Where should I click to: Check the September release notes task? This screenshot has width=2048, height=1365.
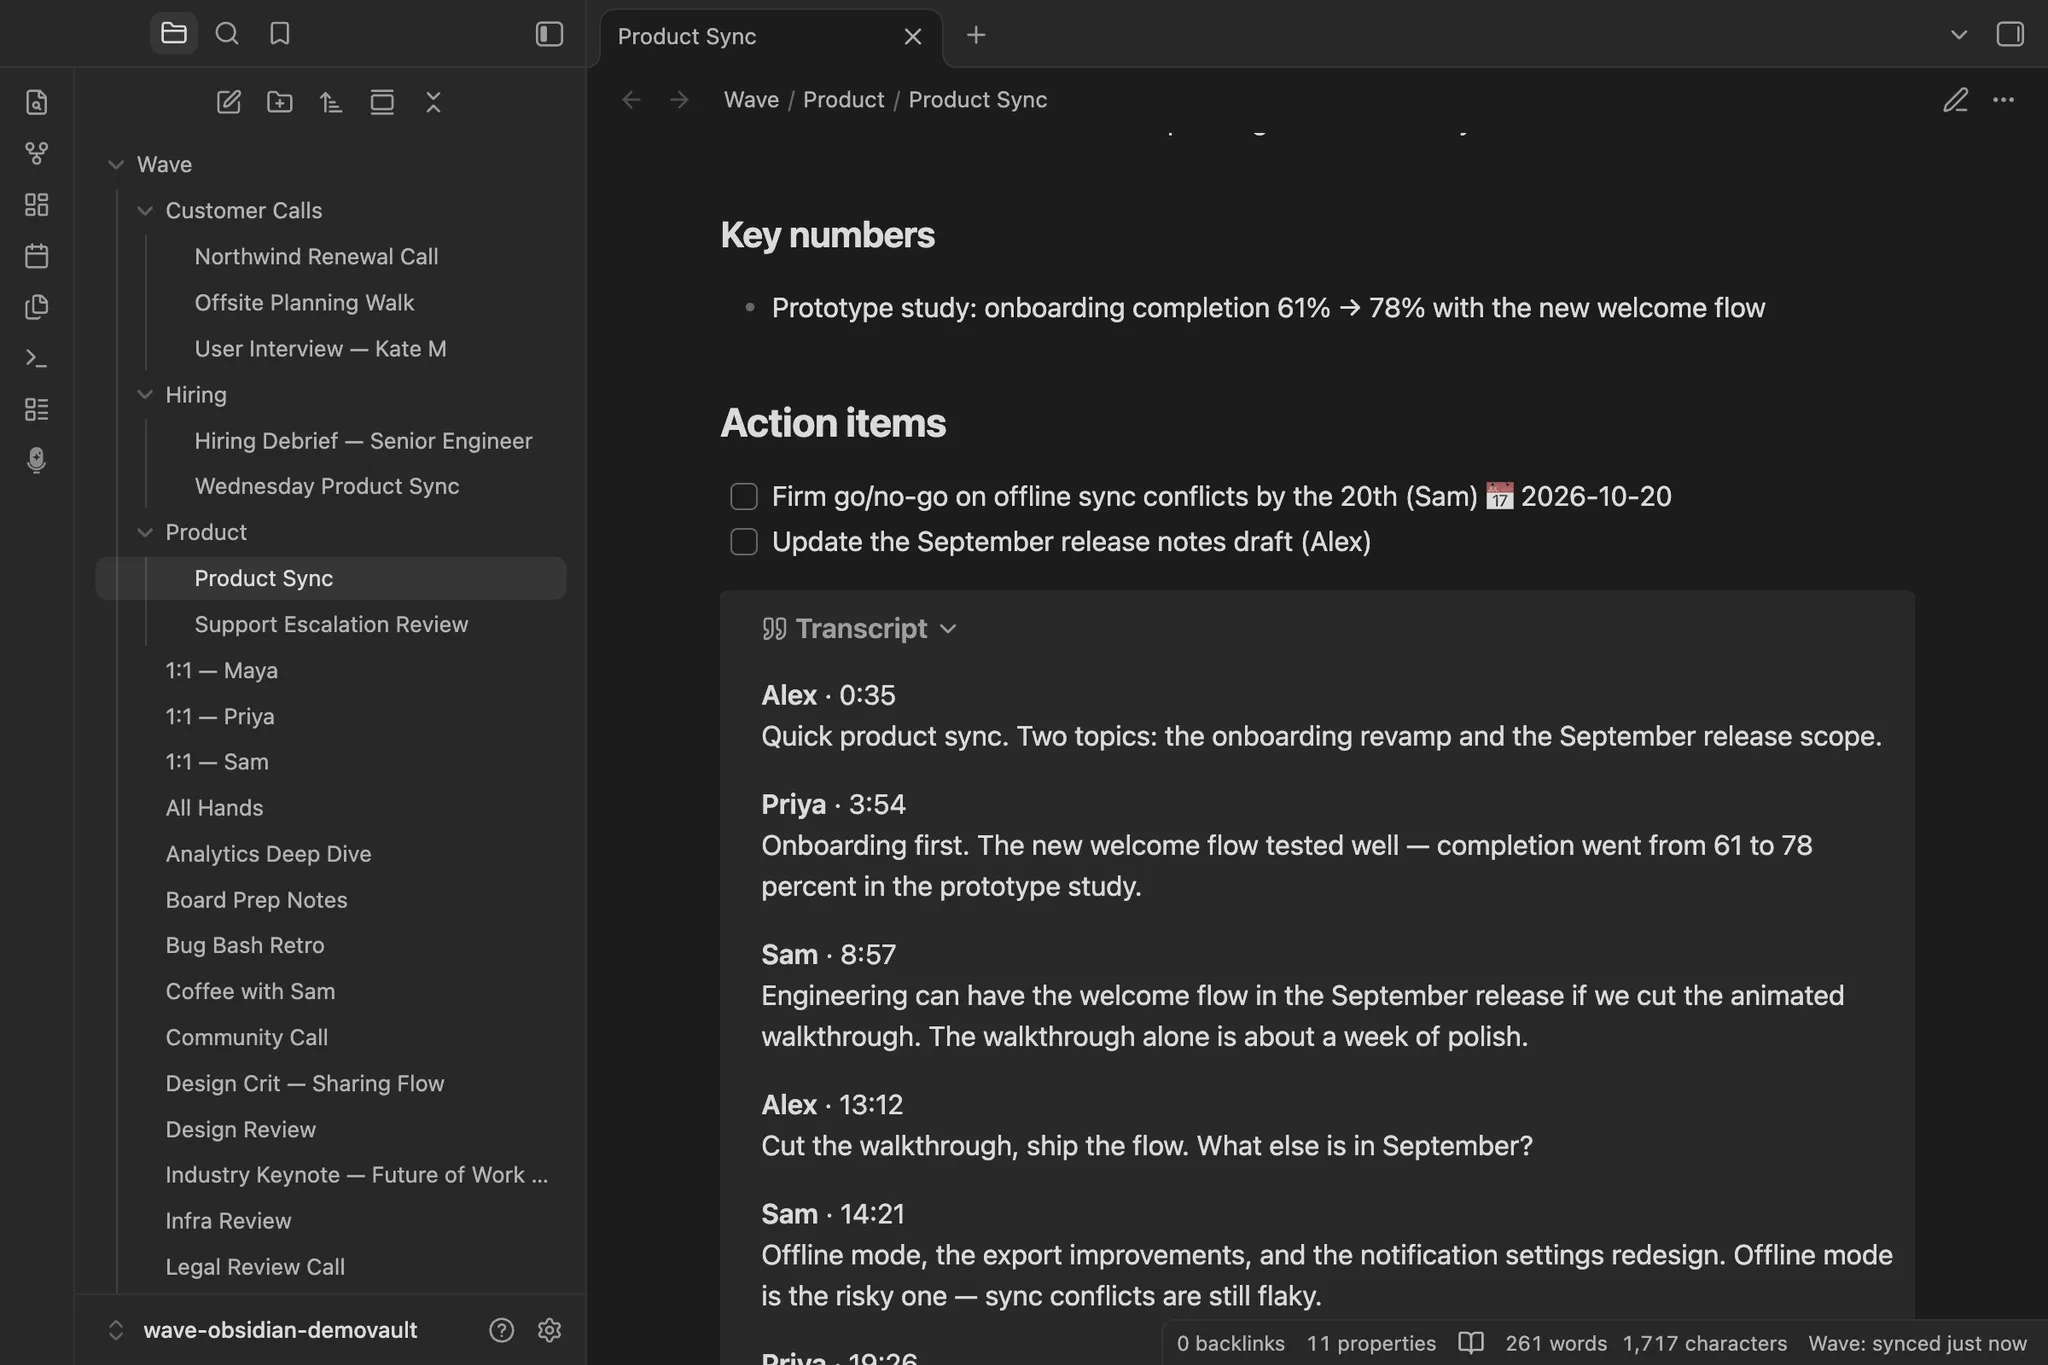pyautogui.click(x=744, y=542)
